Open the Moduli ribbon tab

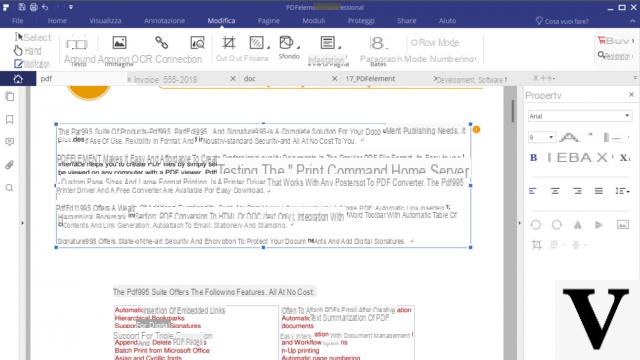[x=313, y=20]
